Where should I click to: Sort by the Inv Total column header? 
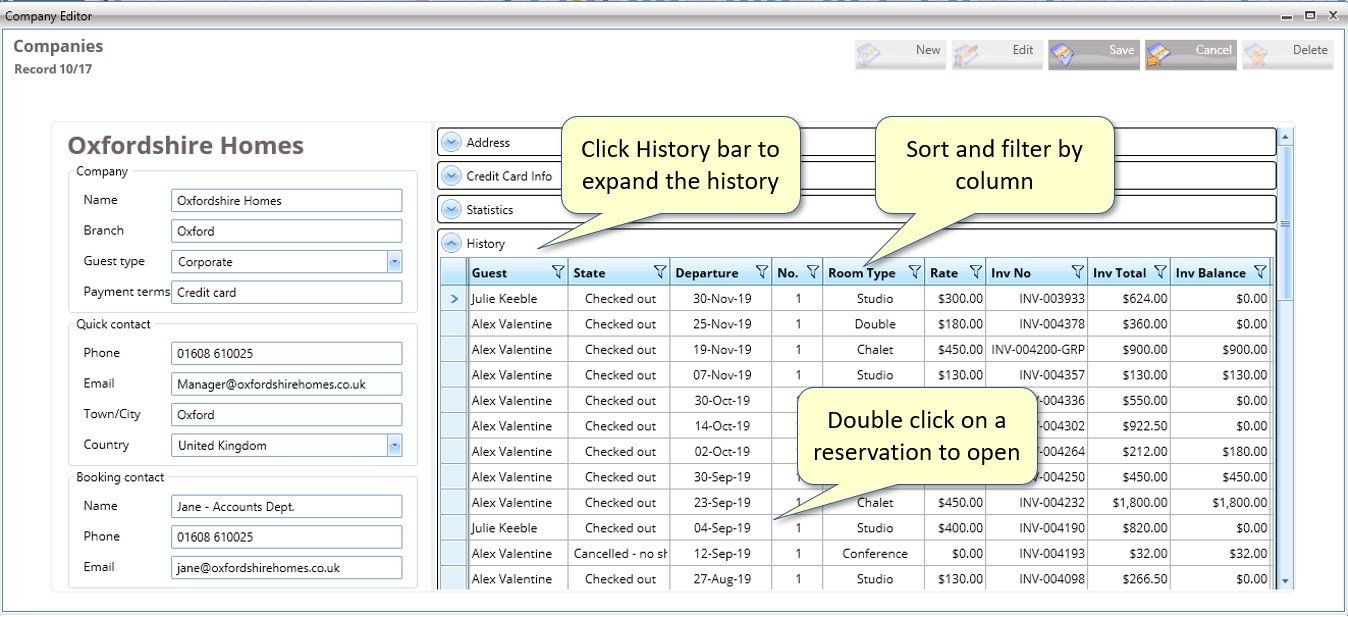click(1119, 273)
